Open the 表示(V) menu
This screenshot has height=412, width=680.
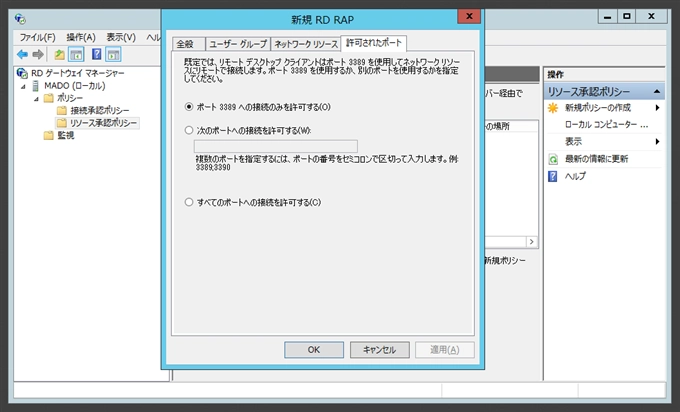tap(121, 37)
